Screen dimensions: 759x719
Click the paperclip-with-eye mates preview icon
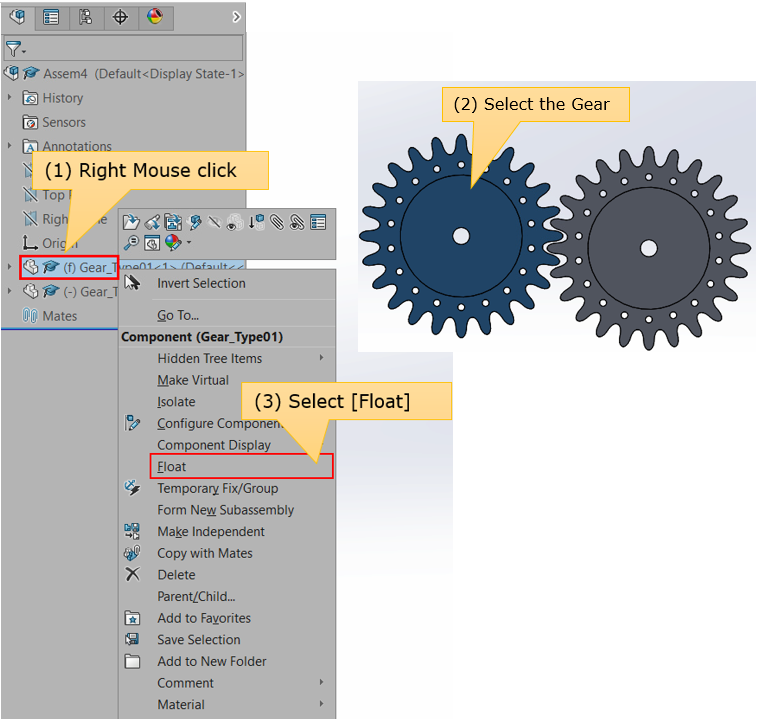[x=297, y=222]
